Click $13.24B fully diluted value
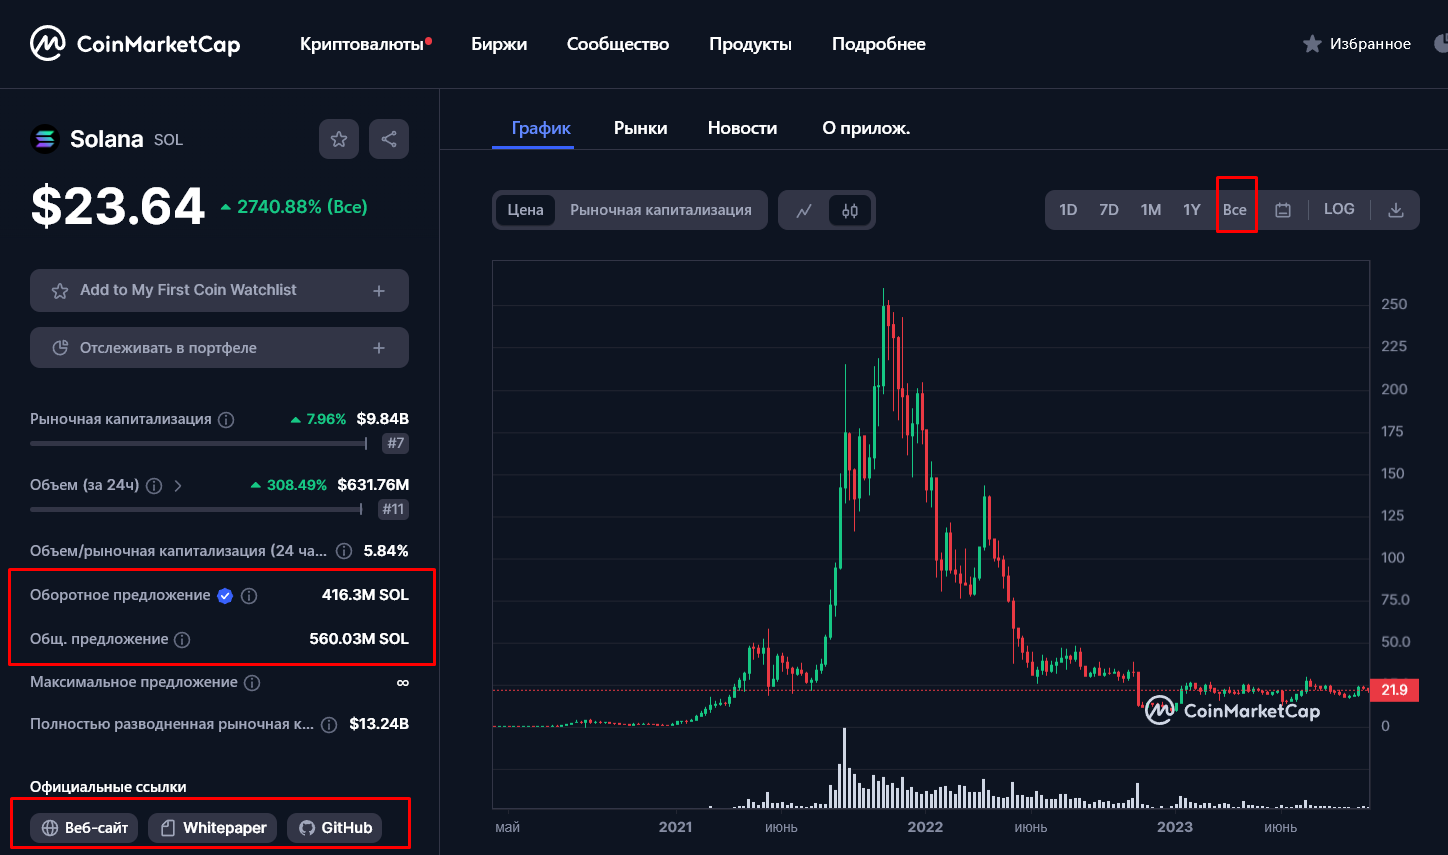1448x855 pixels. point(379,724)
